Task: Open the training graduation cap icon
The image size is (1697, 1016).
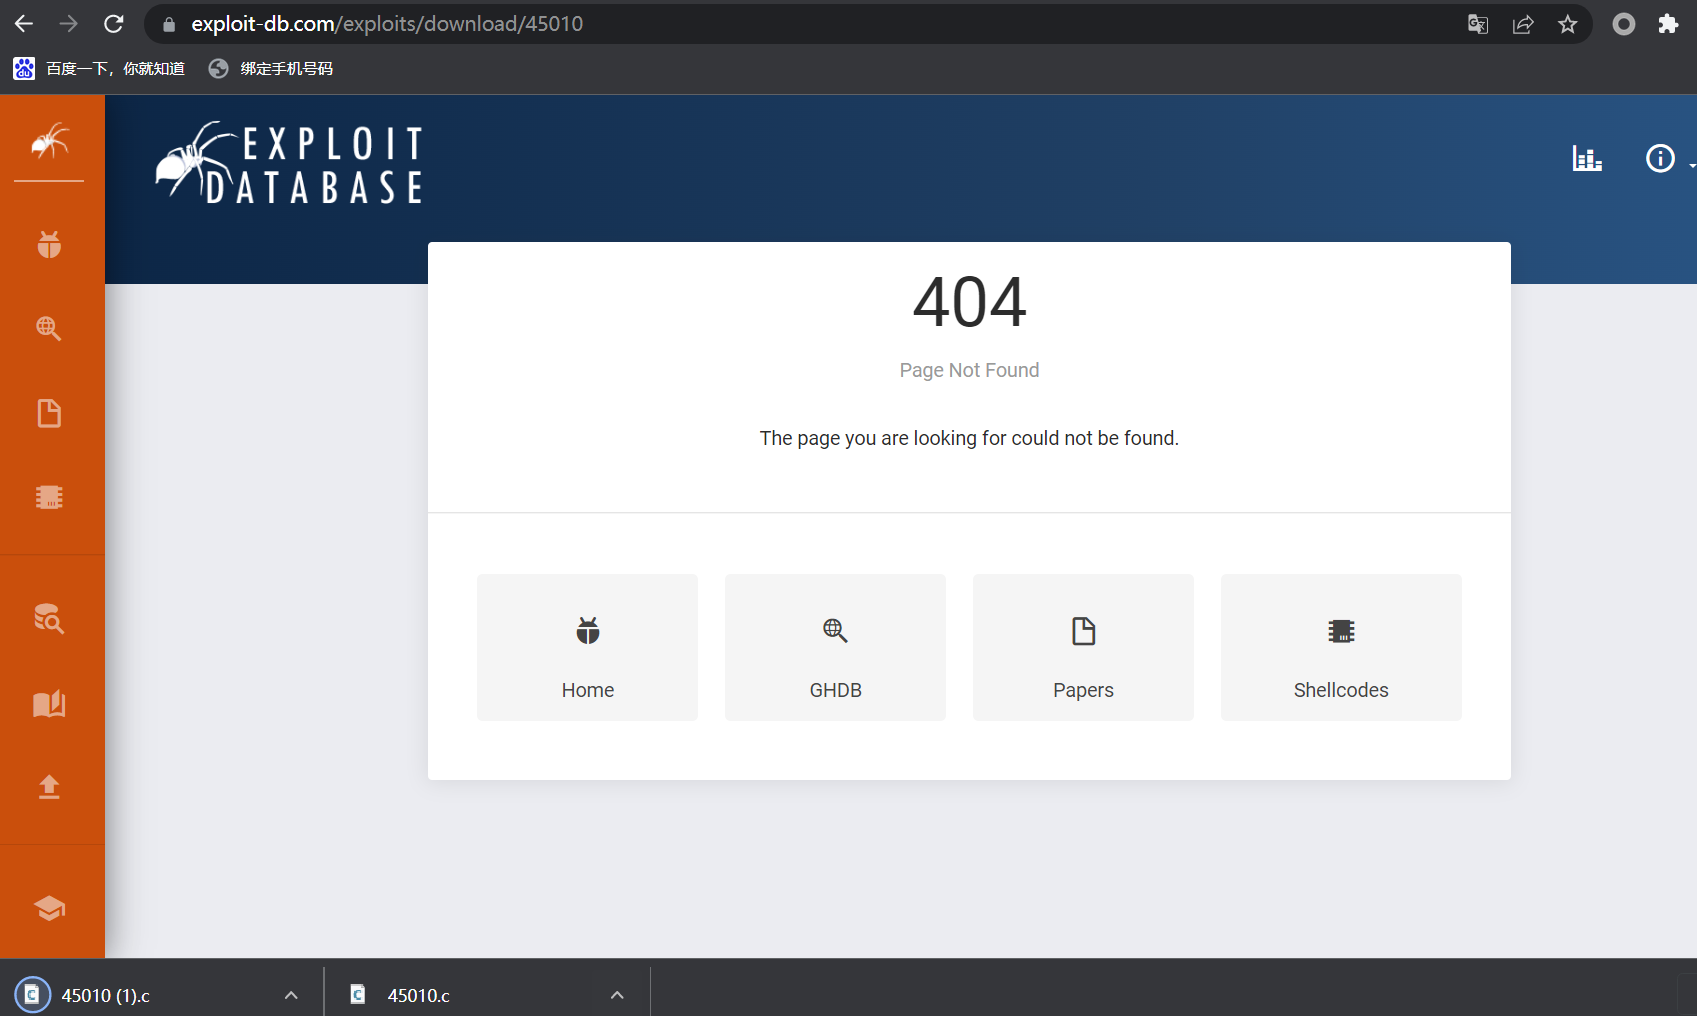Action: pos(49,908)
